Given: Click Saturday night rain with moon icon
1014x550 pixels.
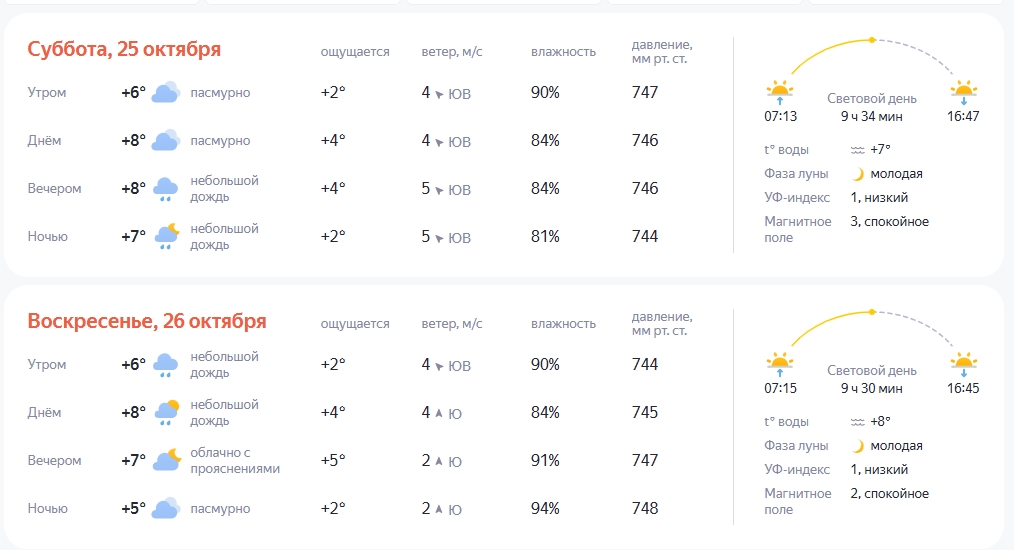Looking at the screenshot, I should coord(166,237).
